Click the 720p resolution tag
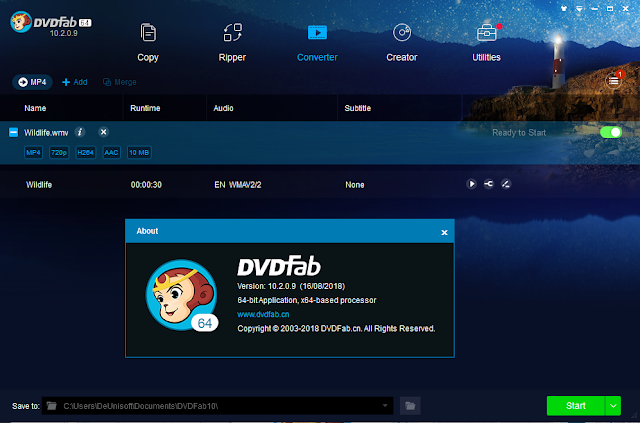The image size is (640, 423). click(59, 152)
